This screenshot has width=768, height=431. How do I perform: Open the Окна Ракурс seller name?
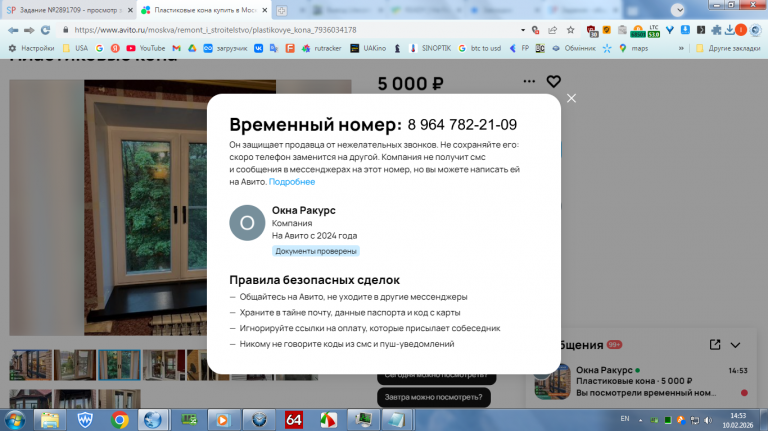304,210
